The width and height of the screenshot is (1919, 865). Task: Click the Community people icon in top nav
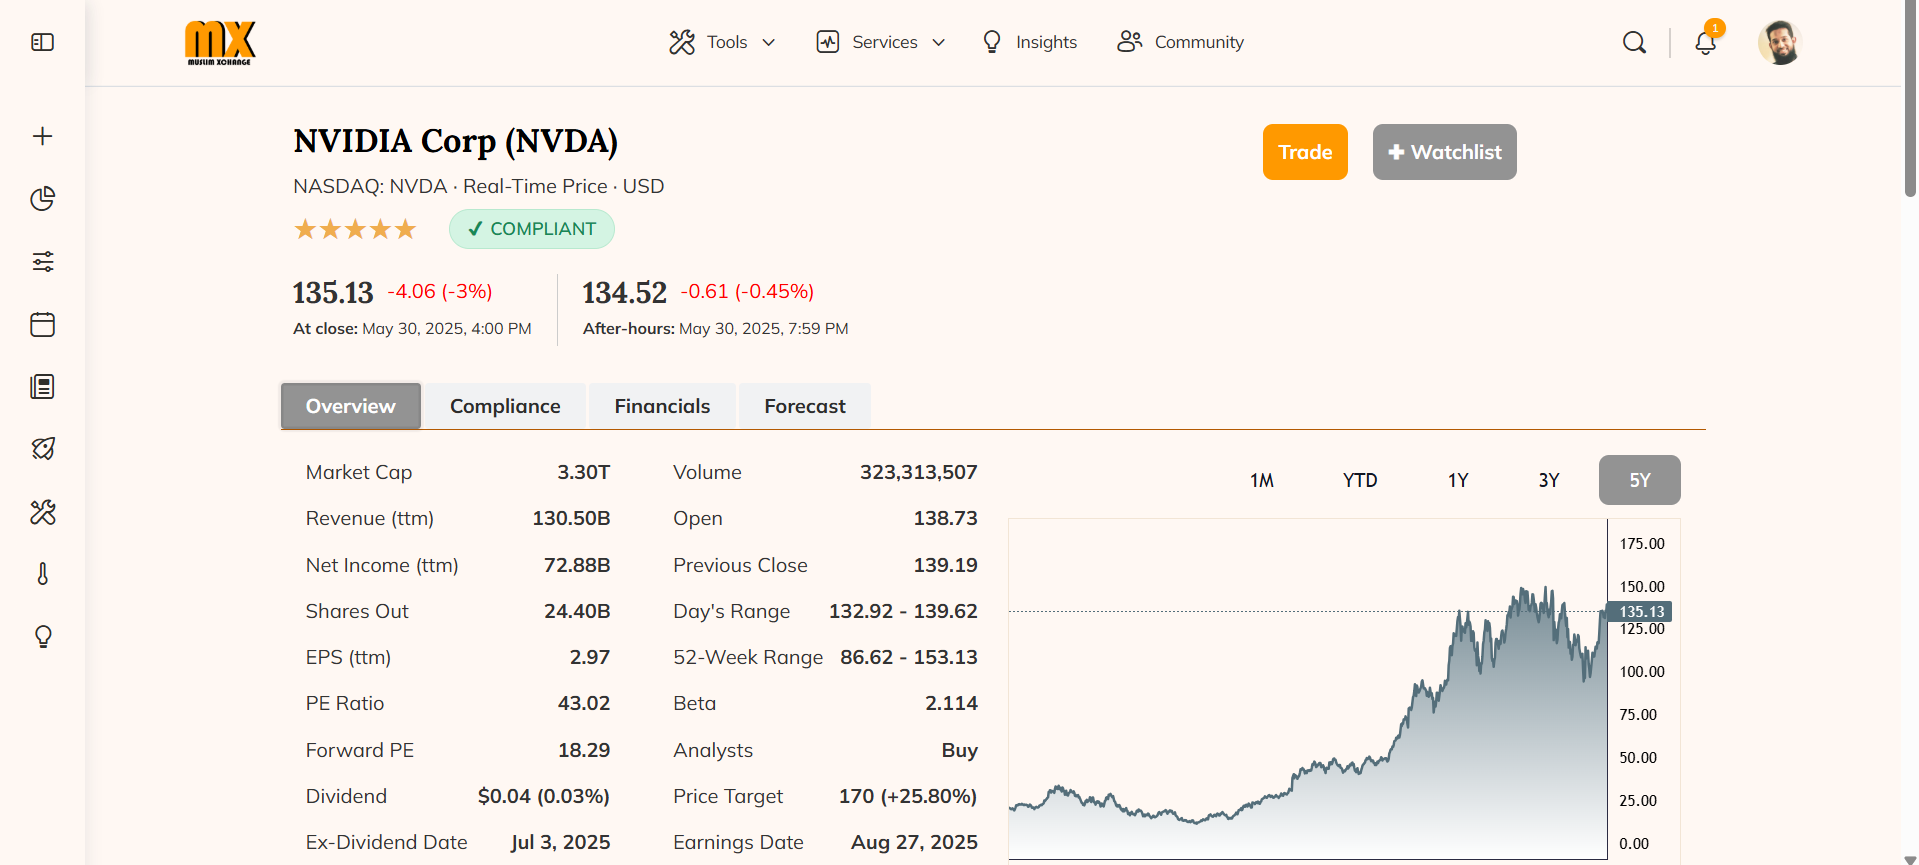click(1130, 42)
